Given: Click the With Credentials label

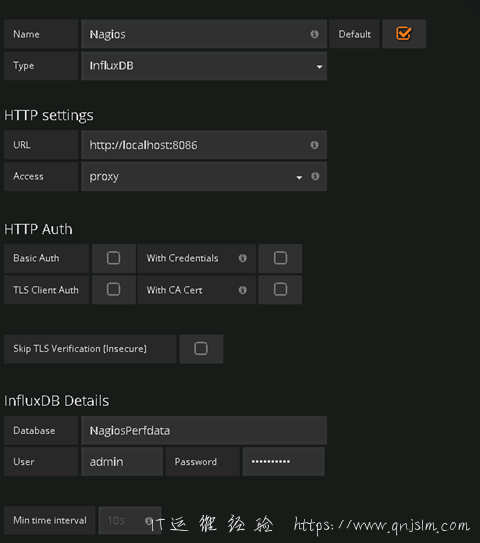Looking at the screenshot, I should pyautogui.click(x=182, y=258).
